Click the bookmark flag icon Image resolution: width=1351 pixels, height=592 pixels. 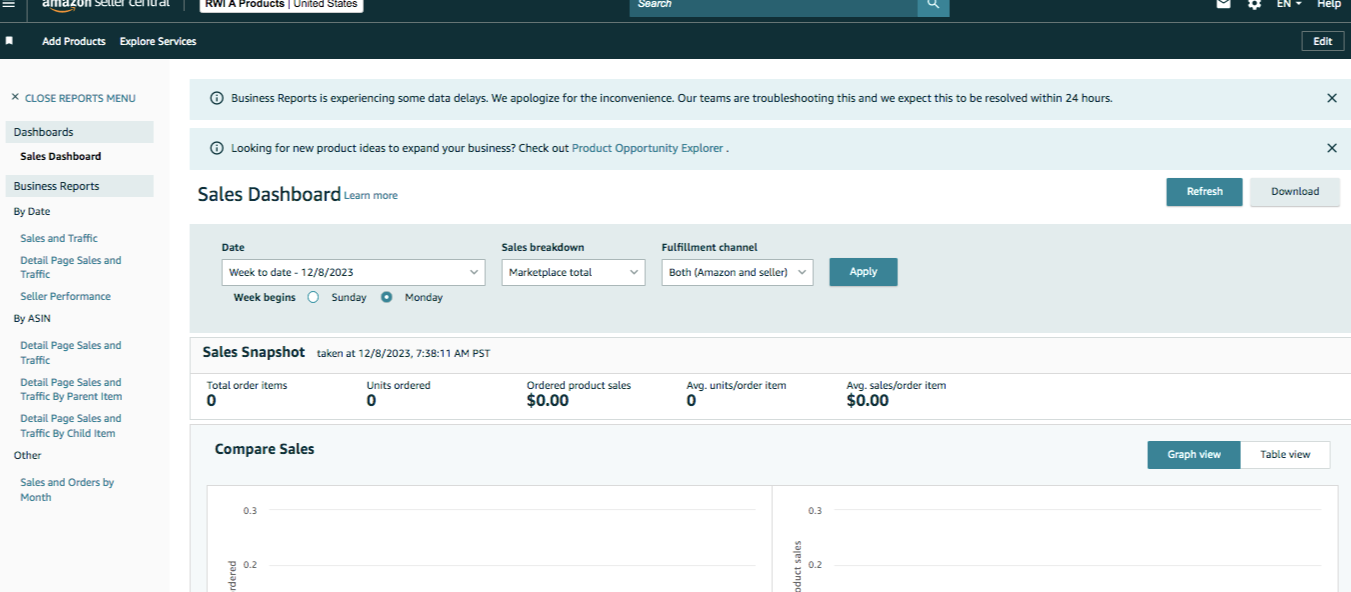pos(9,41)
